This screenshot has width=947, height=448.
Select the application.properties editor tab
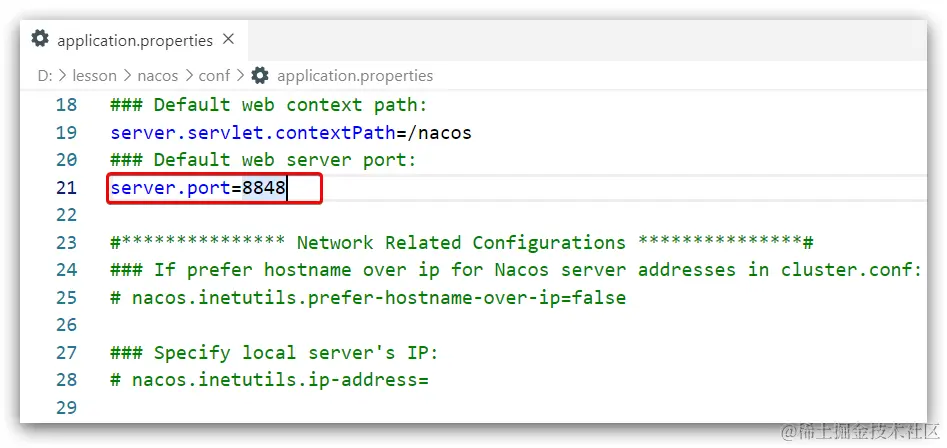pyautogui.click(x=133, y=40)
